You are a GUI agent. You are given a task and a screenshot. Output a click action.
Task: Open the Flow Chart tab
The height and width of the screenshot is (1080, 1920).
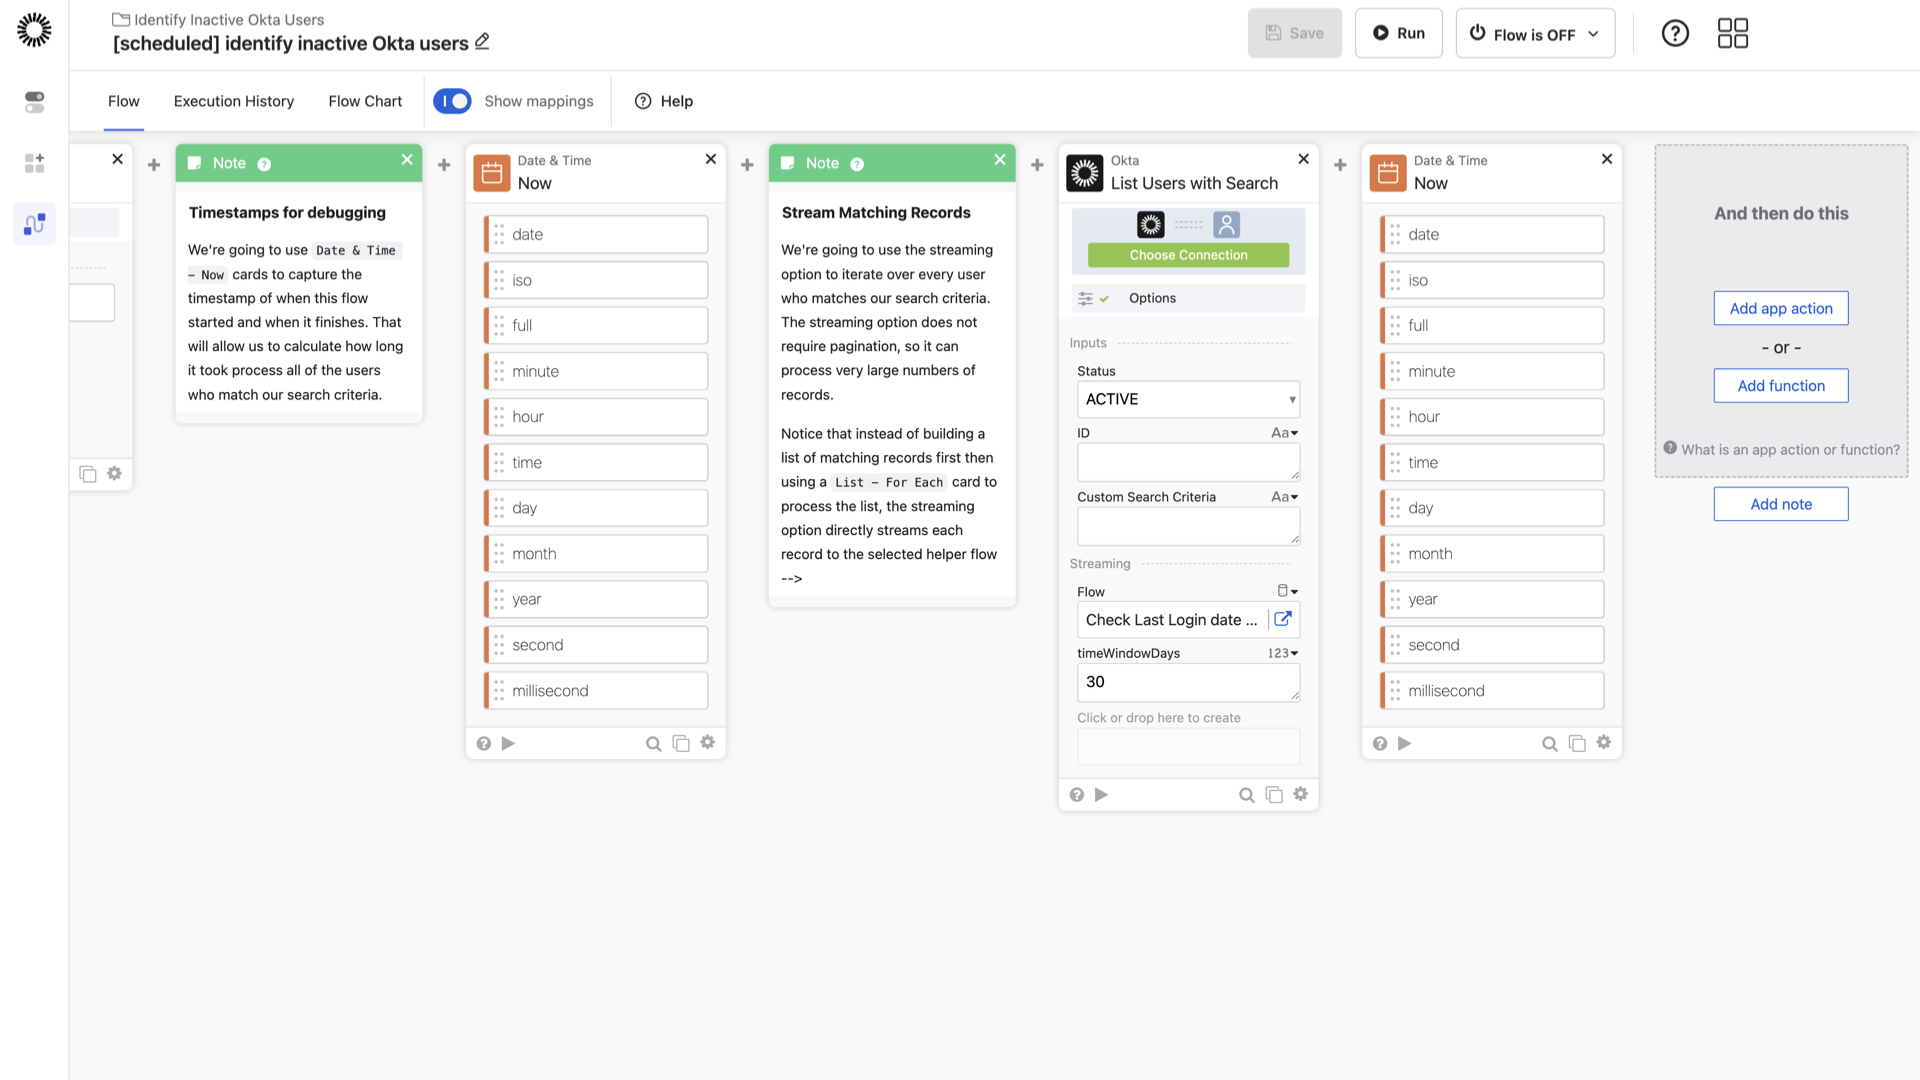point(365,101)
